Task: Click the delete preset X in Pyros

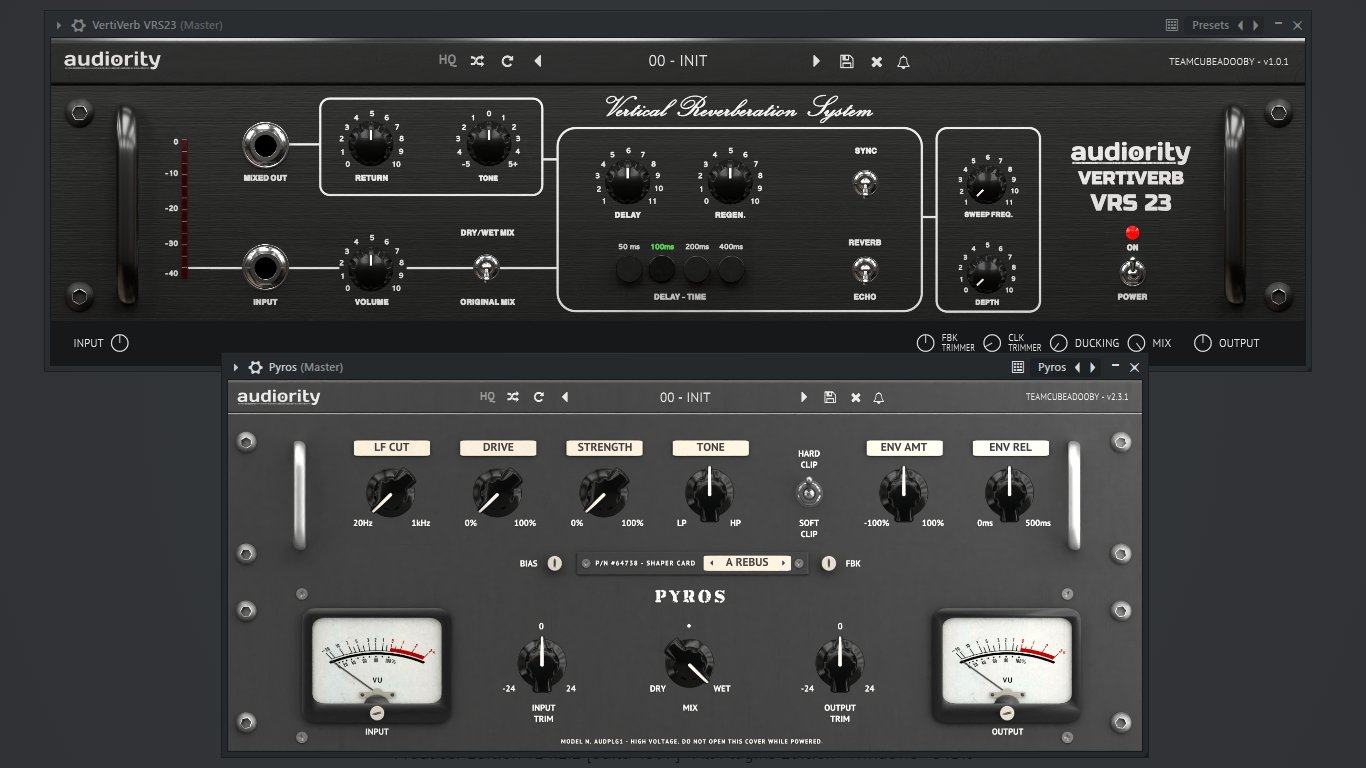Action: tap(855, 397)
